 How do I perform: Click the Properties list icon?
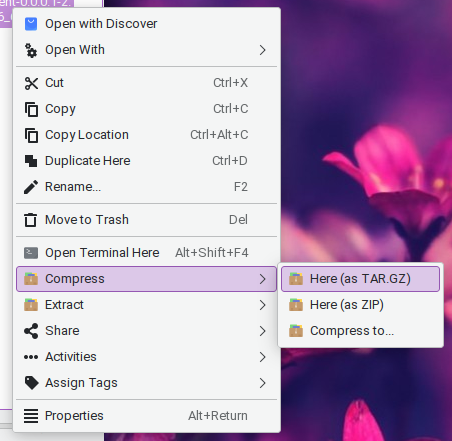pyautogui.click(x=31, y=416)
